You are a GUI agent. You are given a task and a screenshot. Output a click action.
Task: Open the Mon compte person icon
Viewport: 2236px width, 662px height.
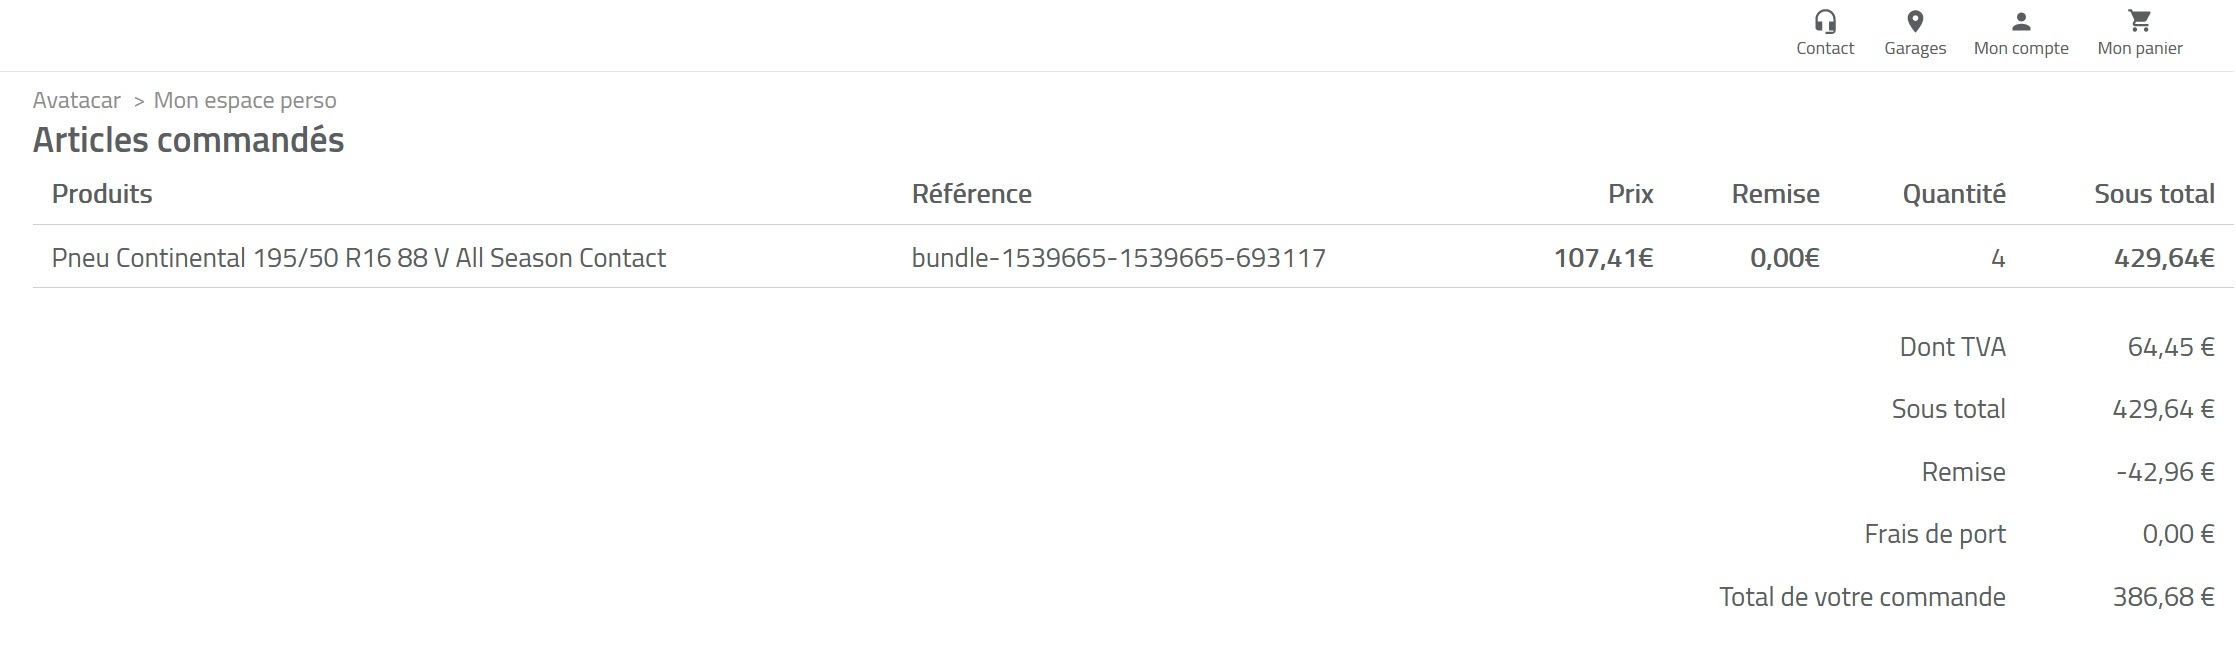2021,21
